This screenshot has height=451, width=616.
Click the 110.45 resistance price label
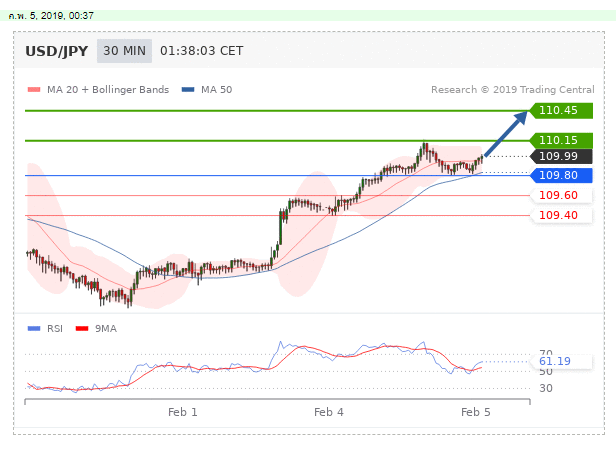coord(561,110)
